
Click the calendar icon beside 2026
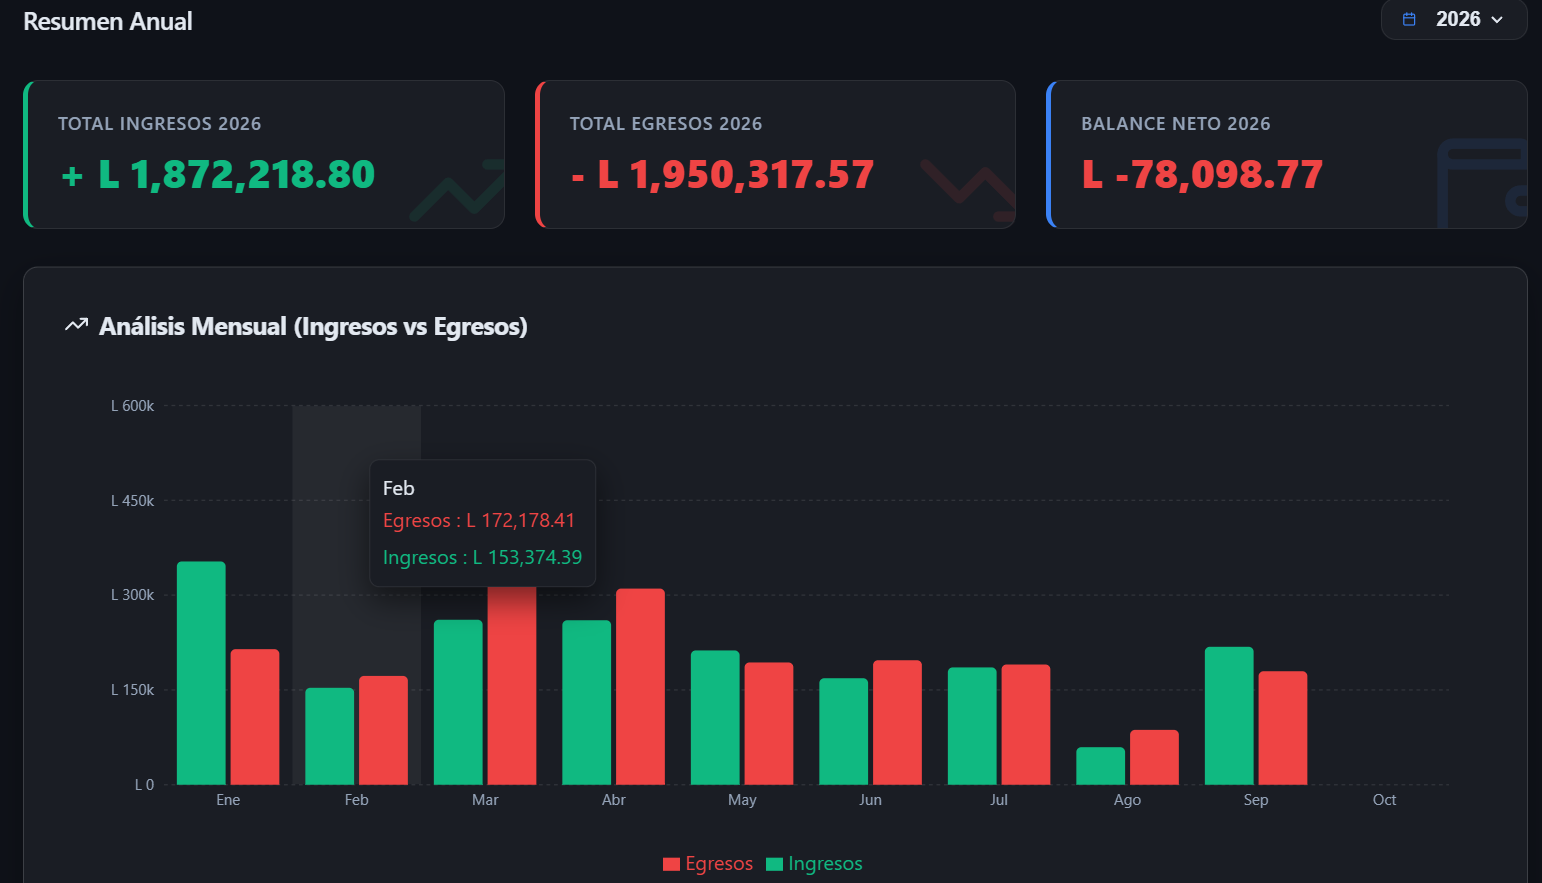(x=1409, y=19)
